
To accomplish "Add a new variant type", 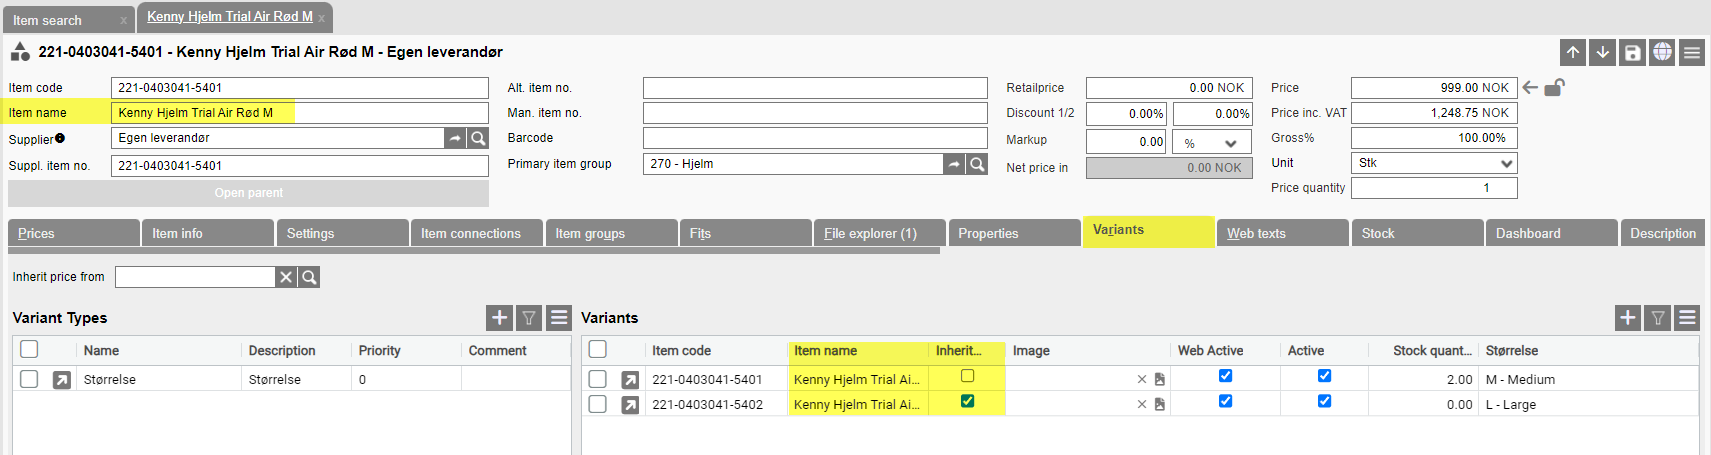I will click(499, 318).
